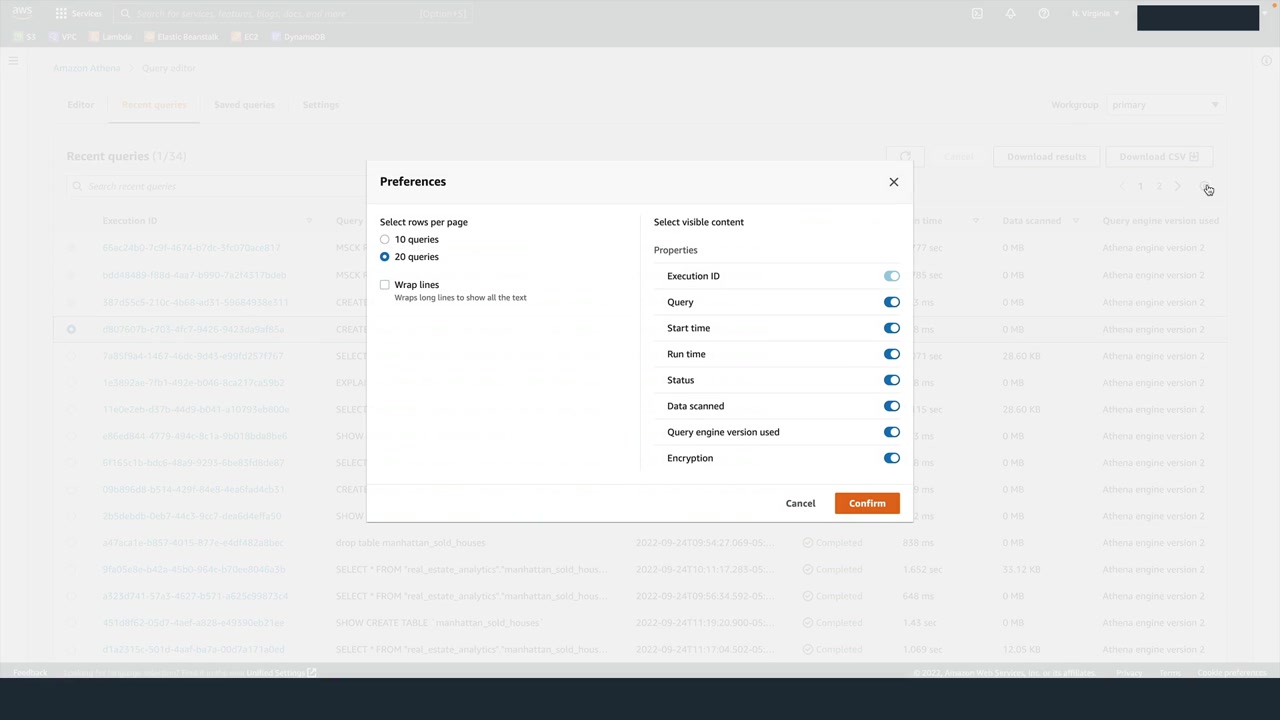Open the Terms footer link
Image resolution: width=1280 pixels, height=720 pixels.
[1169, 673]
